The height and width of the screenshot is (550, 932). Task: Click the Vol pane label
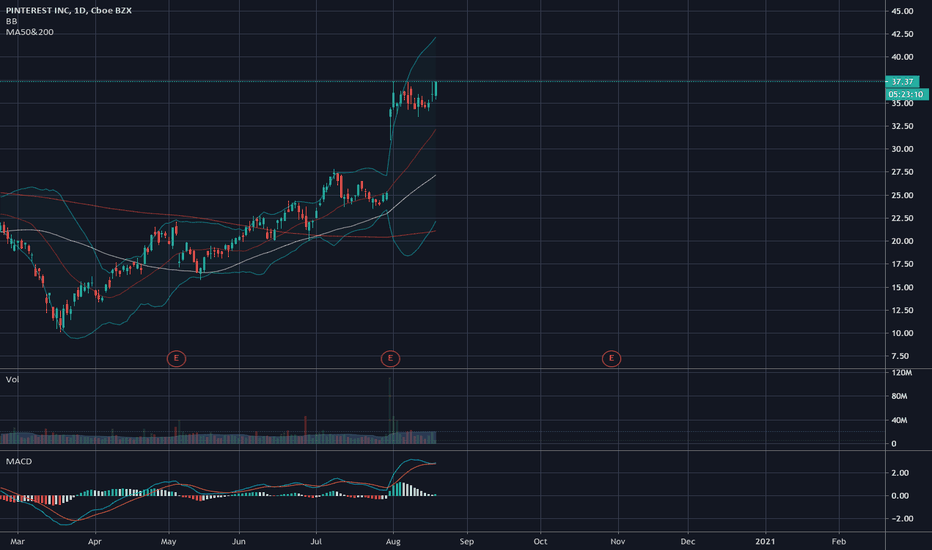click(12, 379)
